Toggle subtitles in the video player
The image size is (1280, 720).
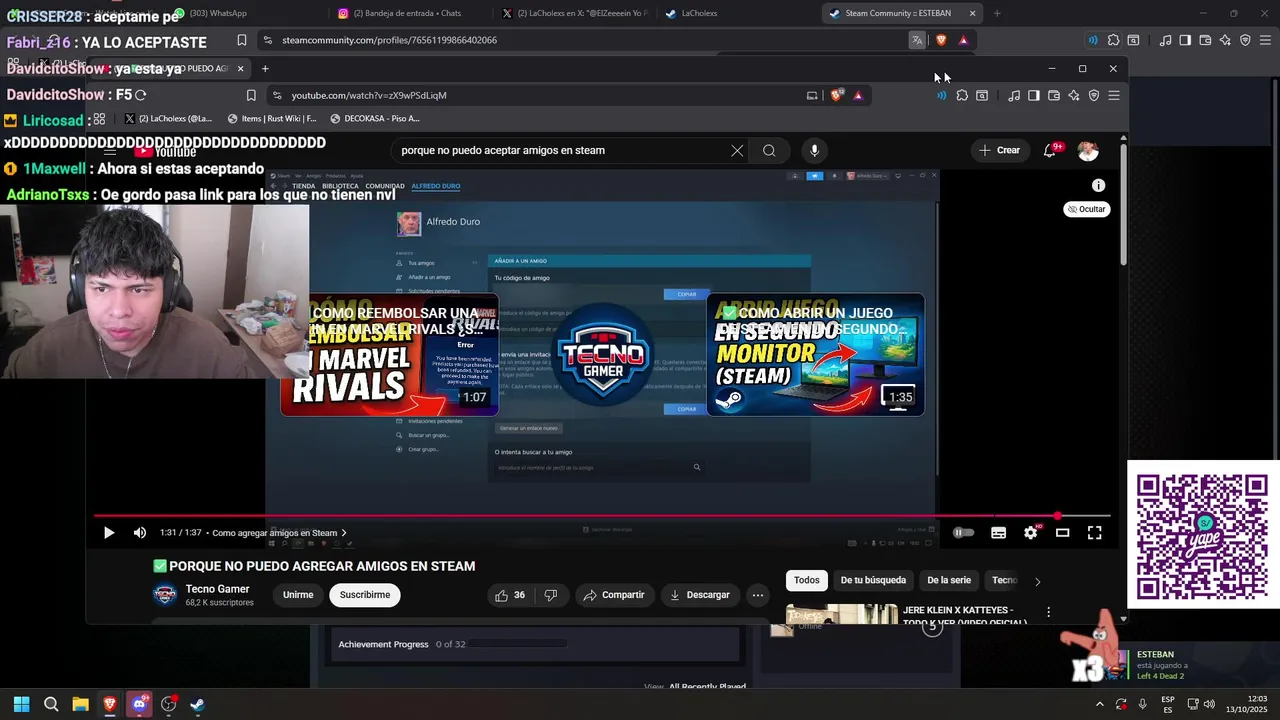coord(998,533)
